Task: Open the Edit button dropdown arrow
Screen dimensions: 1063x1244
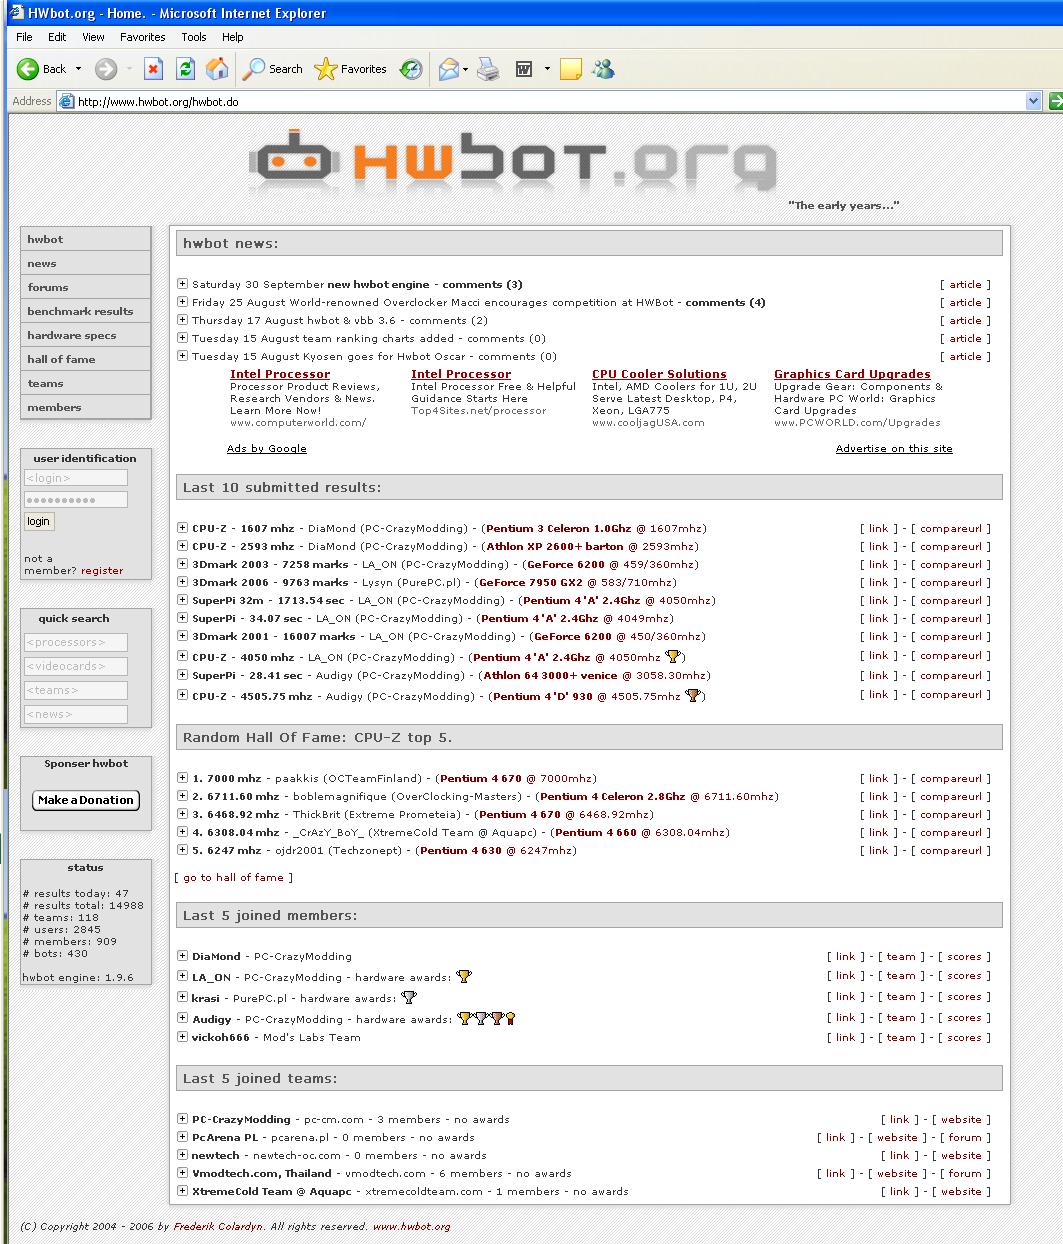Action: pyautogui.click(x=547, y=69)
